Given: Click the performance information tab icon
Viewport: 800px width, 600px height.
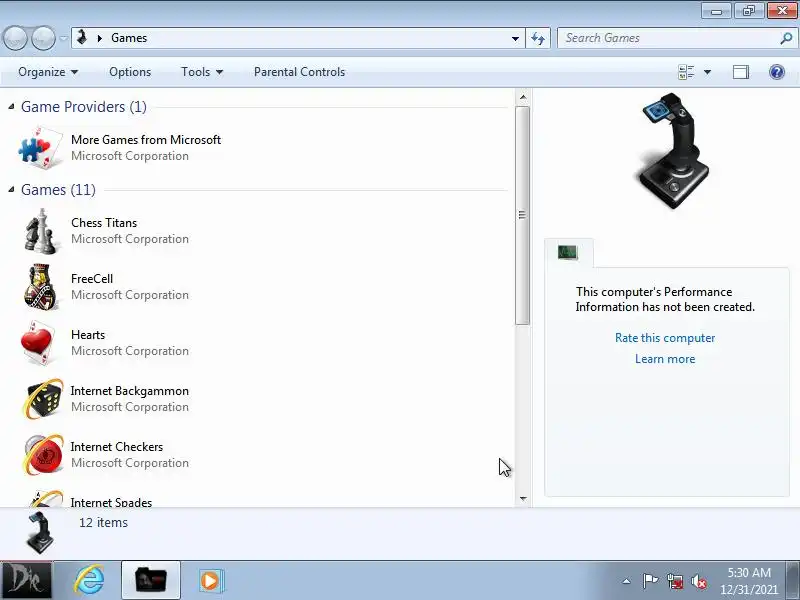Looking at the screenshot, I should [x=568, y=252].
